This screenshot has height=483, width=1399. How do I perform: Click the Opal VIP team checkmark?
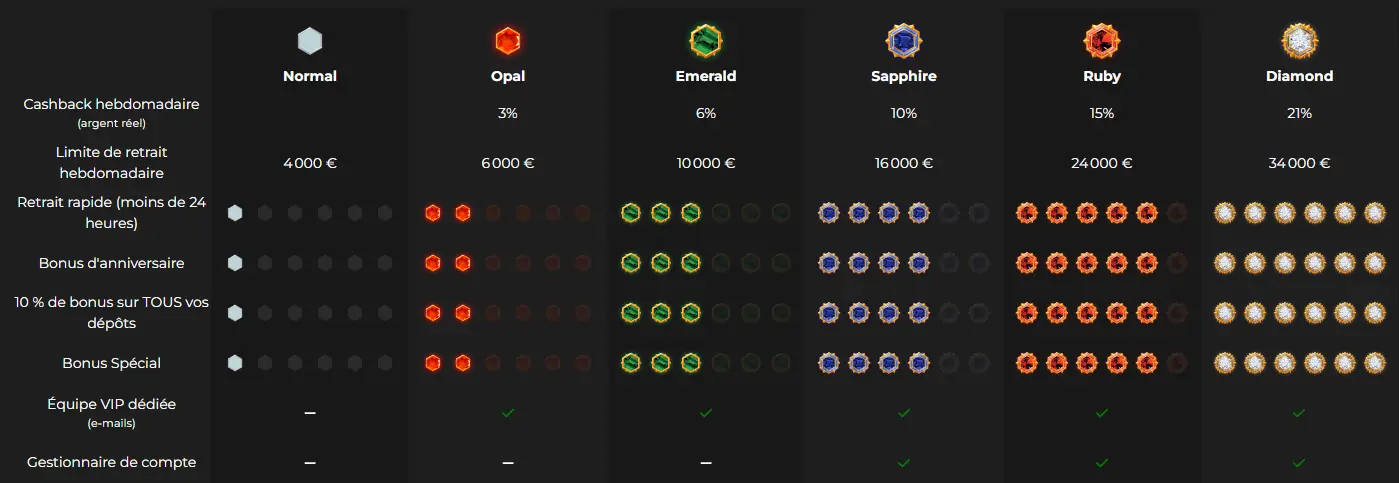pyautogui.click(x=508, y=412)
